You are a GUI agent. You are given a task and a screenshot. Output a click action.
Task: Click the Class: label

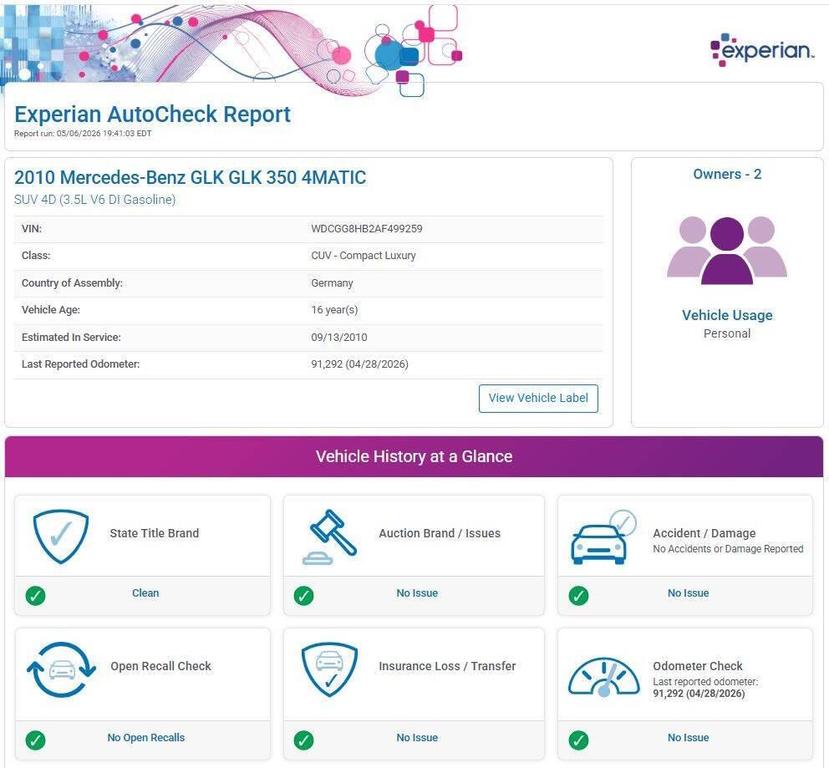(x=36, y=256)
